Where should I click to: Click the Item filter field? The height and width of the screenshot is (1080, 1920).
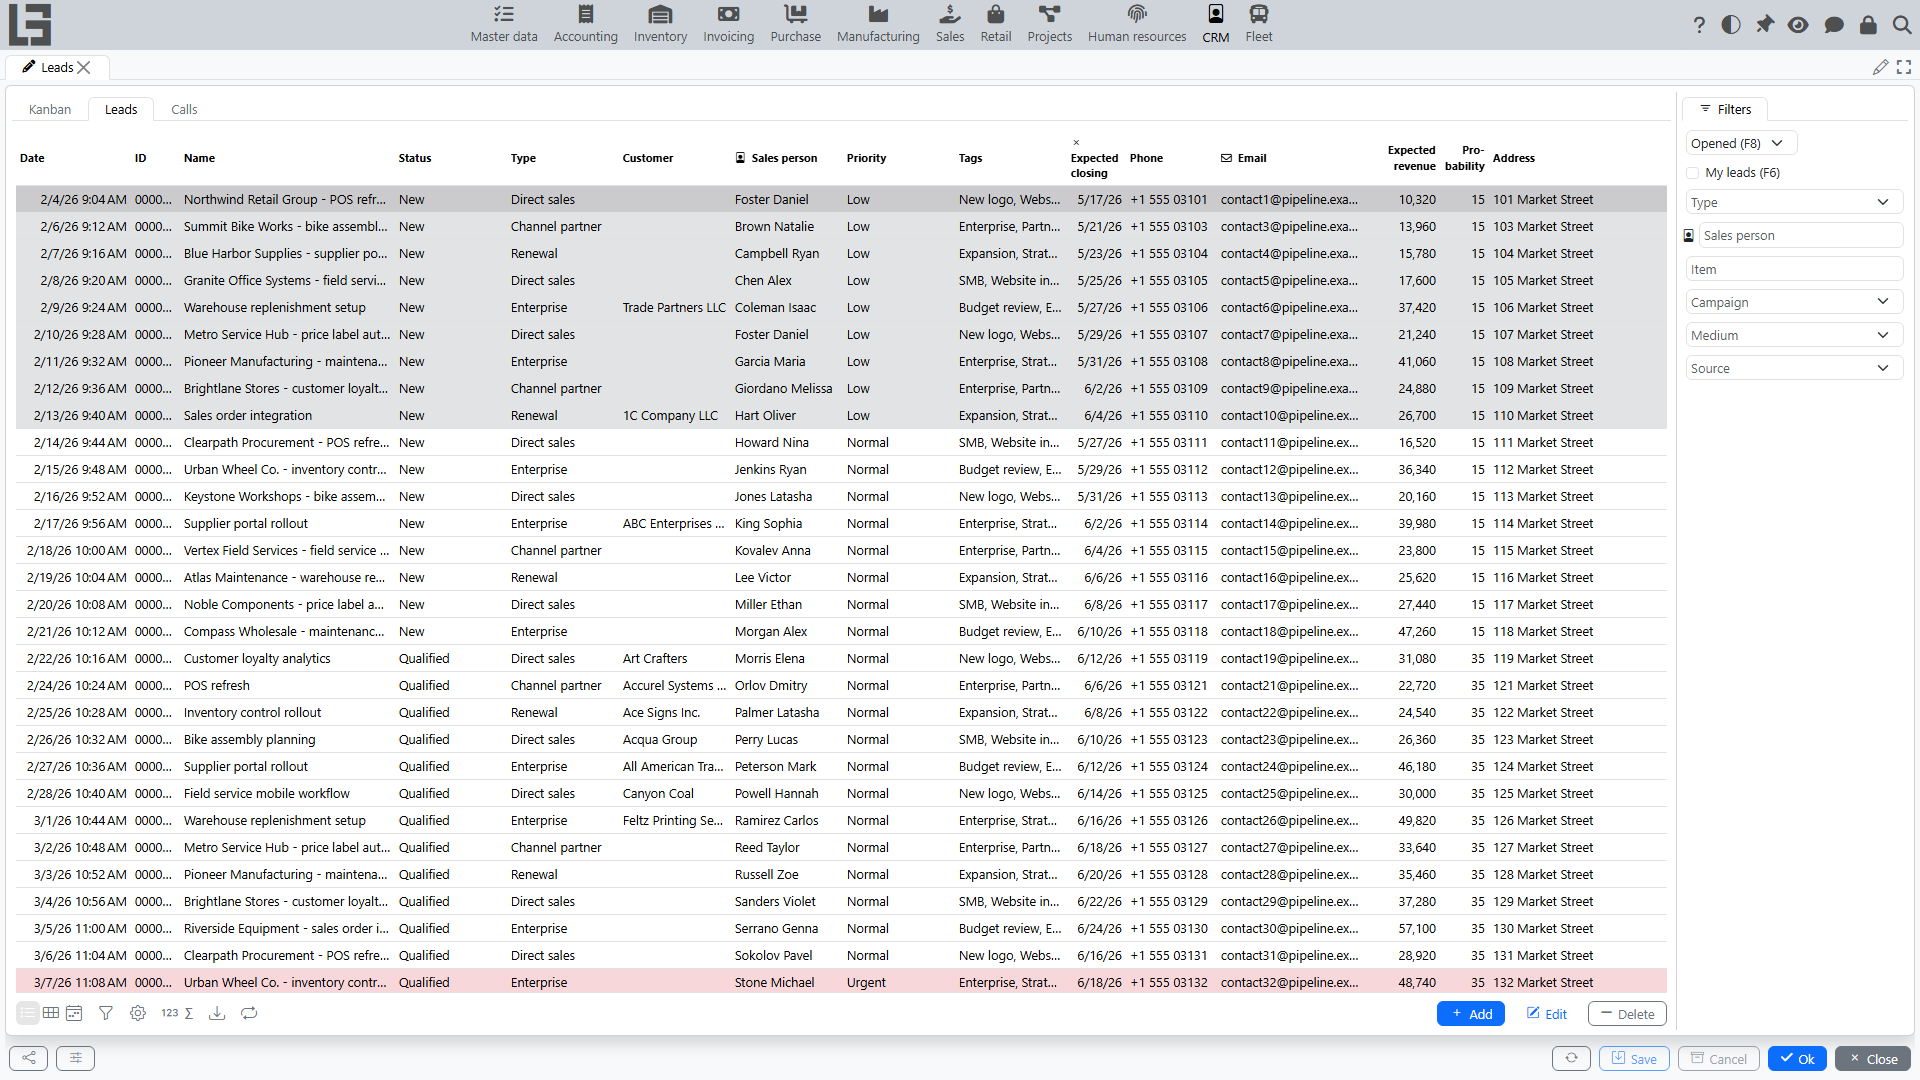tap(1794, 269)
